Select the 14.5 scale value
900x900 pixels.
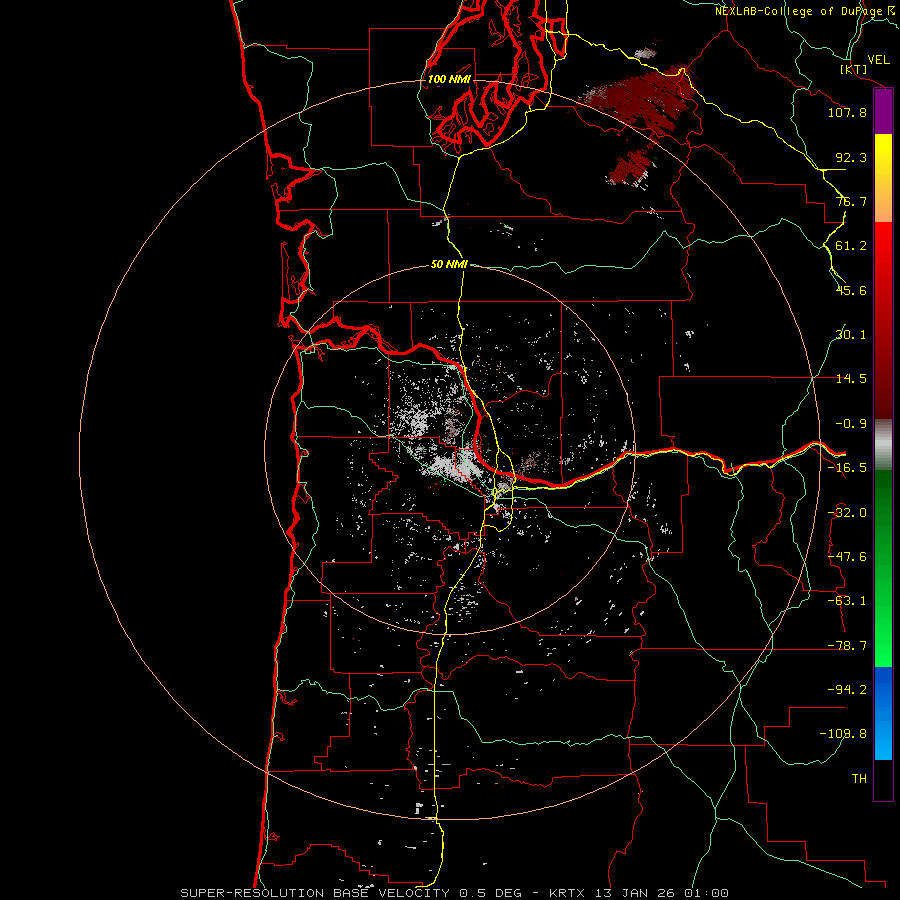tap(851, 379)
